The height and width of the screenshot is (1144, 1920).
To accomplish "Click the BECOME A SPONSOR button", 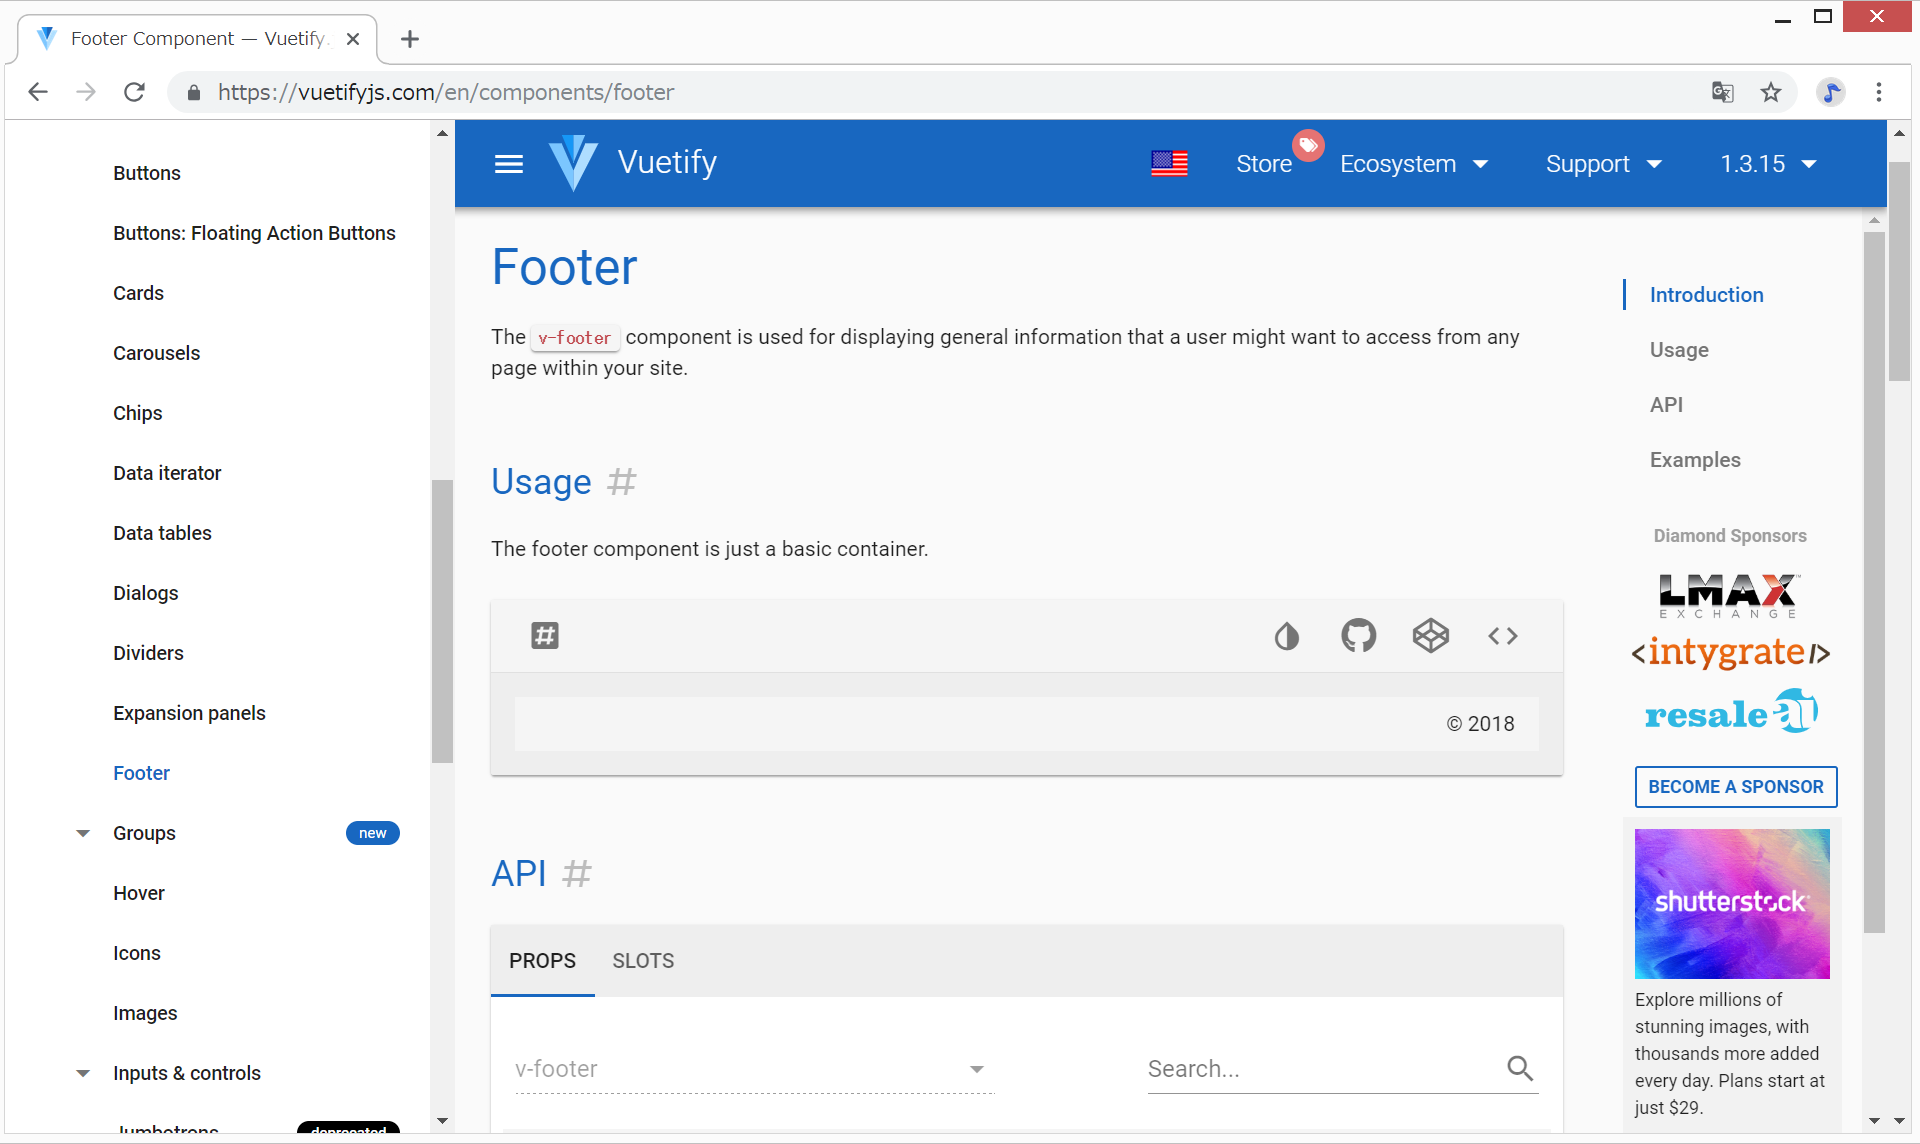I will point(1735,787).
